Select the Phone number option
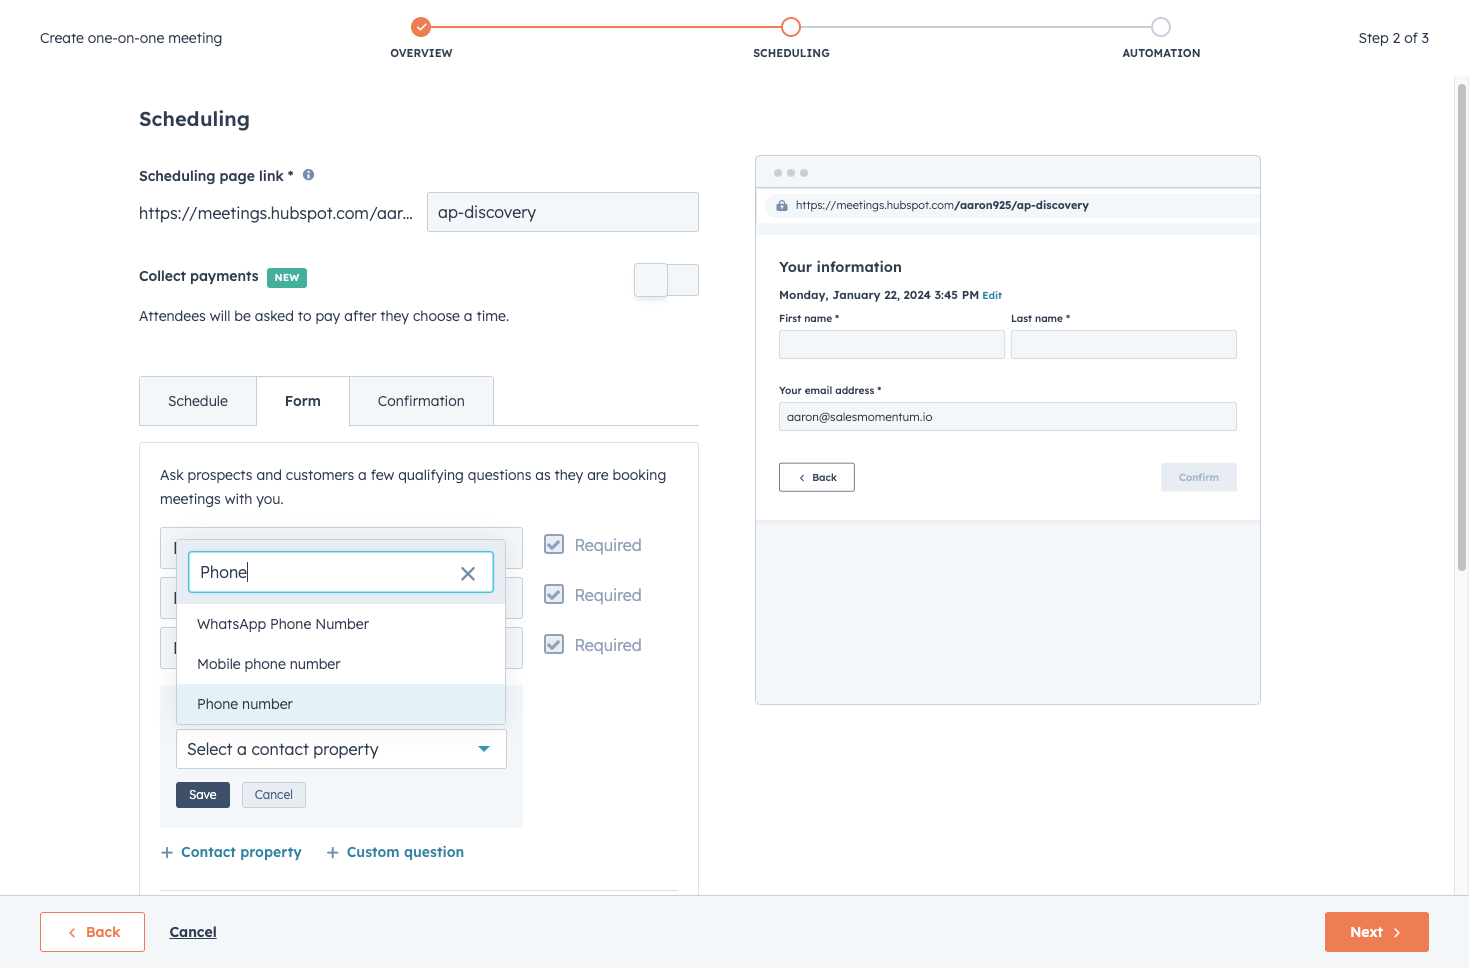Image resolution: width=1469 pixels, height=968 pixels. (x=341, y=704)
